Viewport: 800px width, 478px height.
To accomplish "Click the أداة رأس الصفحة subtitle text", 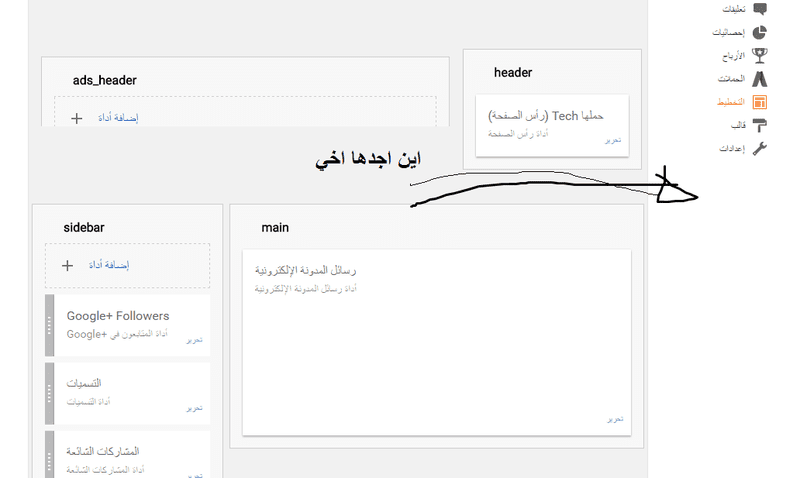I will pyautogui.click(x=518, y=134).
